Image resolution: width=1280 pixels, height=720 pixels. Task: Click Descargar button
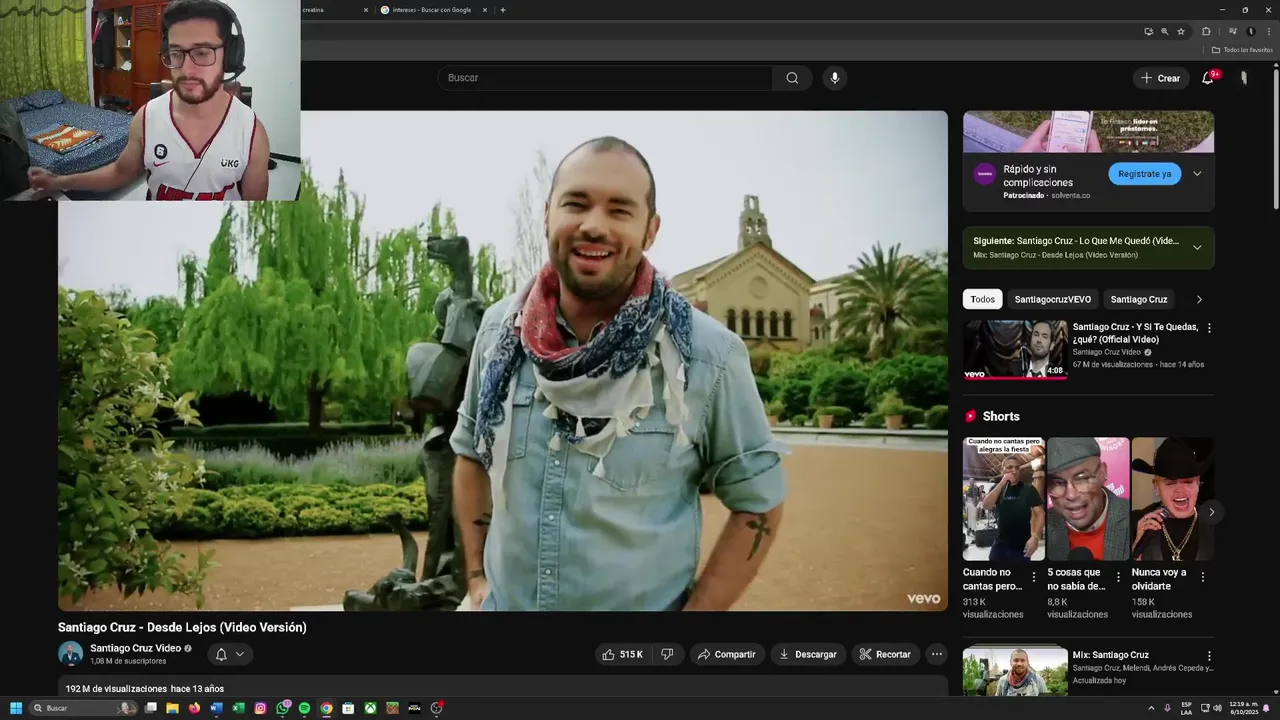(x=808, y=654)
